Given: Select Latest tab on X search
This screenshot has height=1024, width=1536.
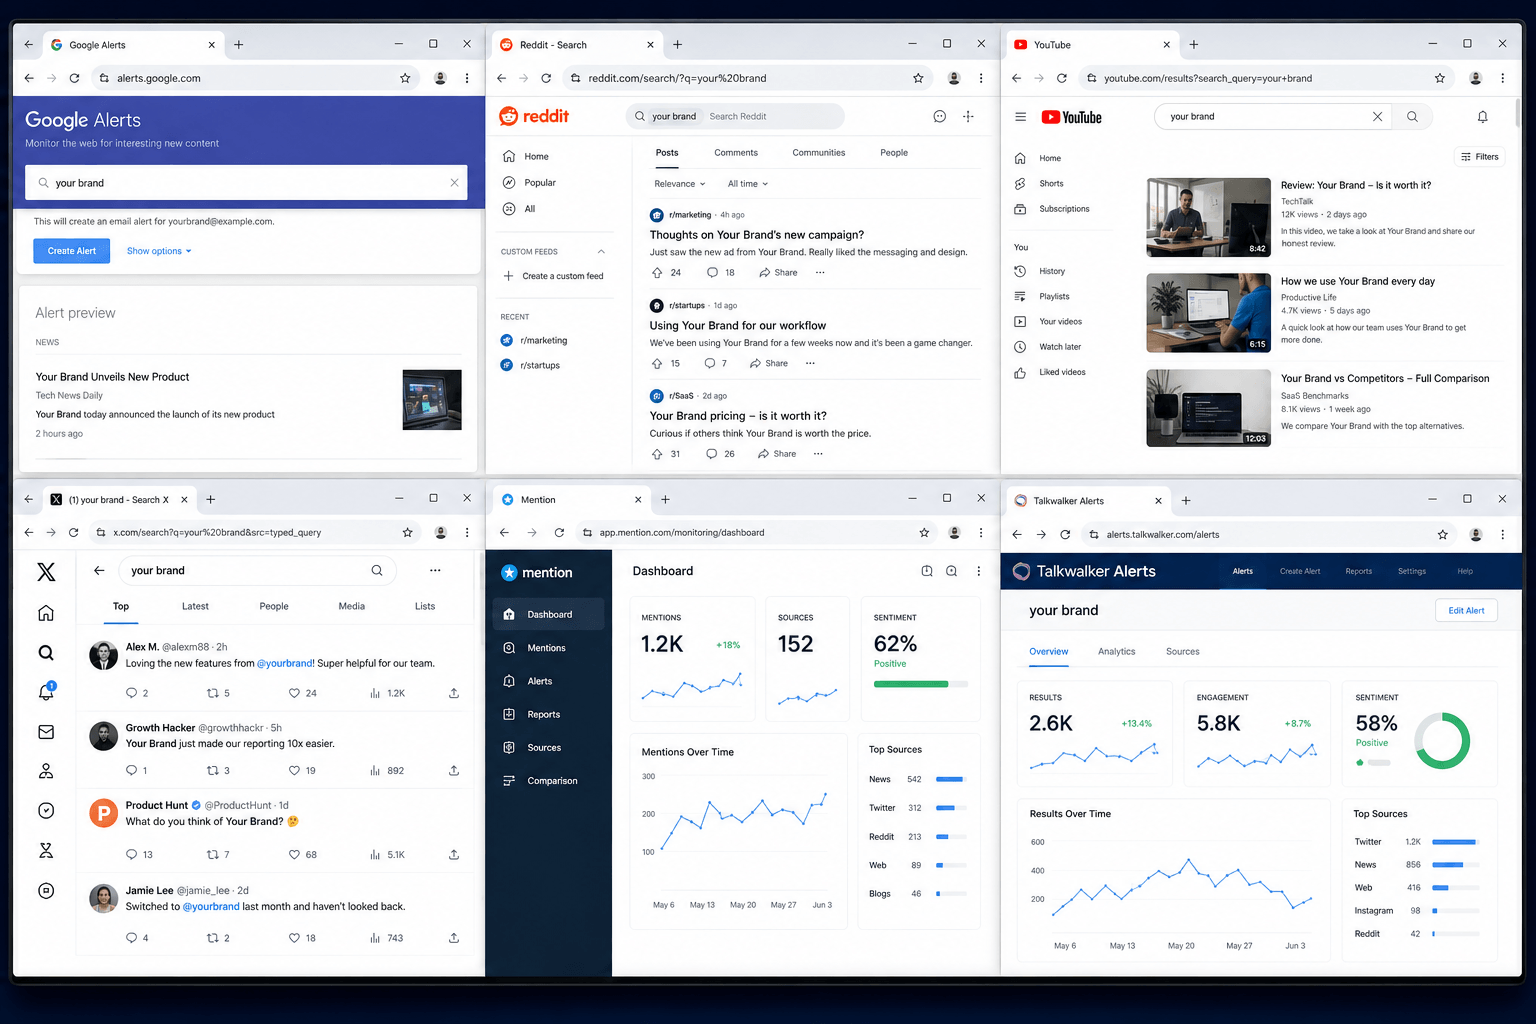Looking at the screenshot, I should tap(195, 606).
